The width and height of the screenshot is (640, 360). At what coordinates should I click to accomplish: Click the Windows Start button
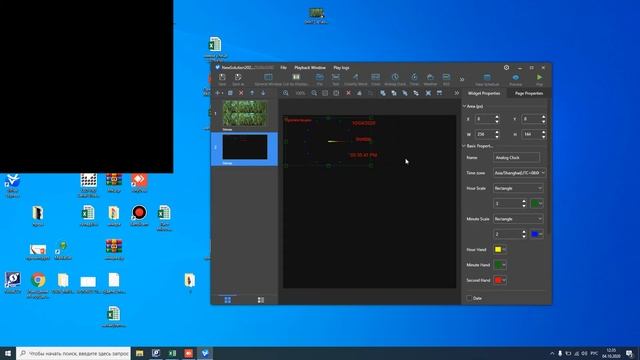[8, 353]
